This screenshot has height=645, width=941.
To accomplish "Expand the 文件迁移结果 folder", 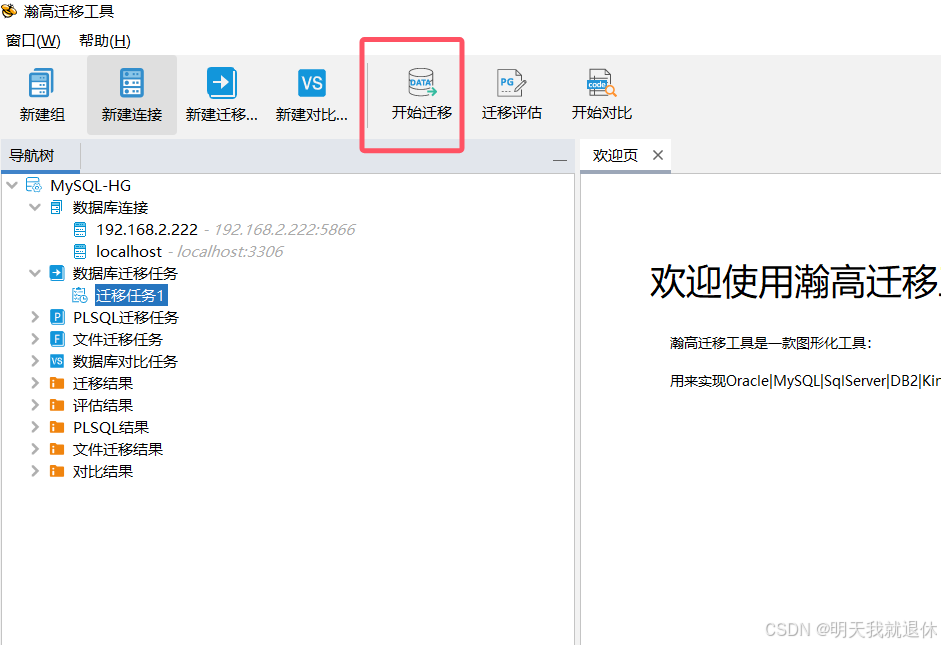I will pos(35,449).
